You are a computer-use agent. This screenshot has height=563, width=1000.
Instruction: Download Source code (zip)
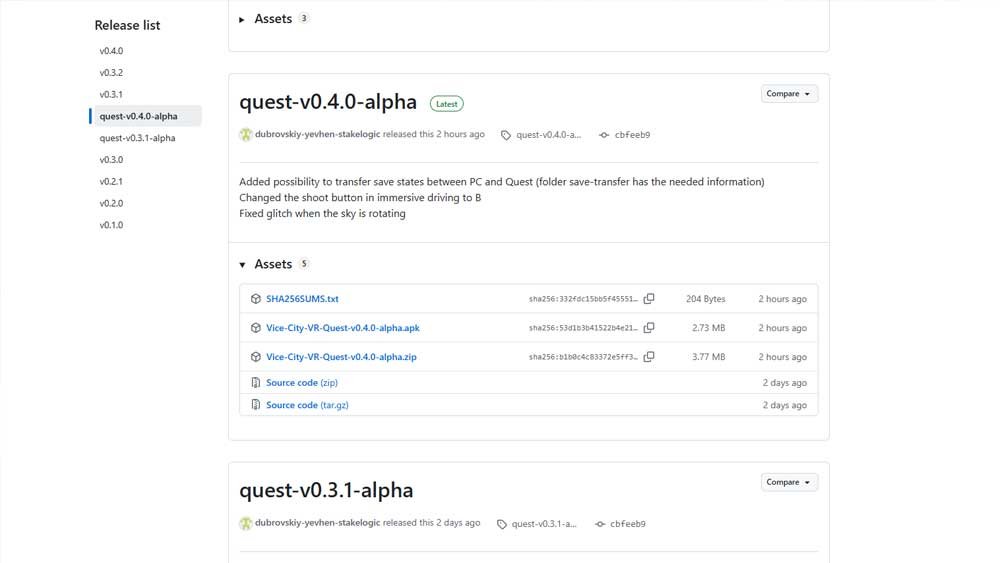coord(302,383)
